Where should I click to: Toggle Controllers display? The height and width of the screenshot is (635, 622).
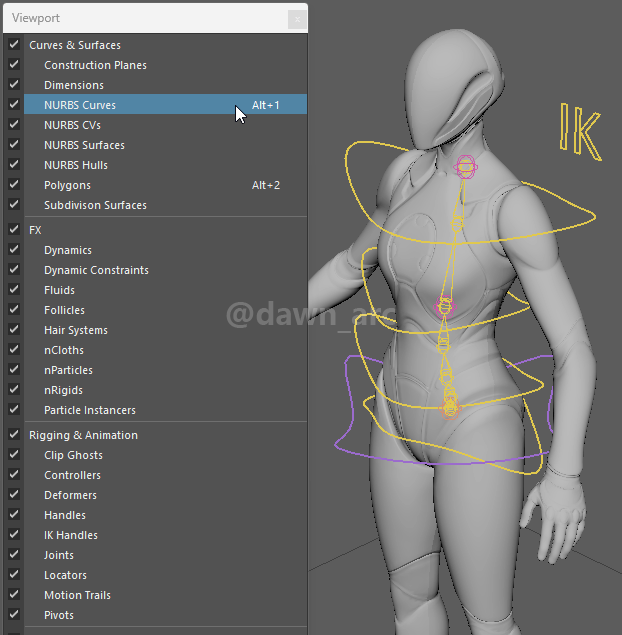pyautogui.click(x=14, y=474)
